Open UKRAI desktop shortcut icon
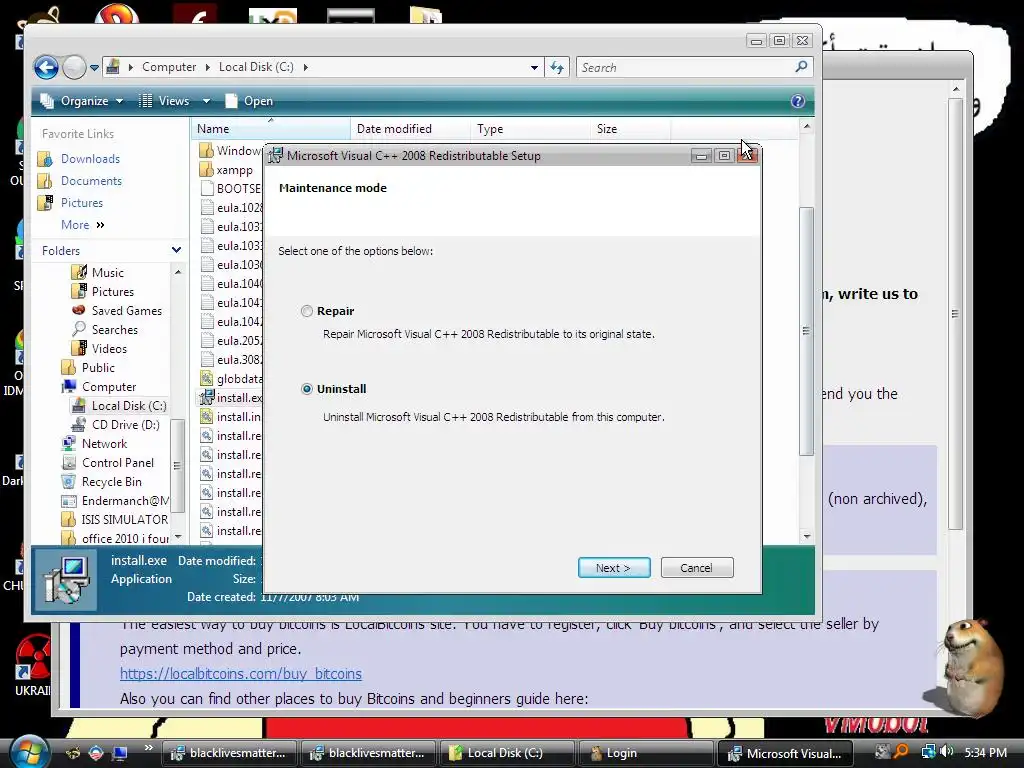The image size is (1024, 768). point(33,657)
